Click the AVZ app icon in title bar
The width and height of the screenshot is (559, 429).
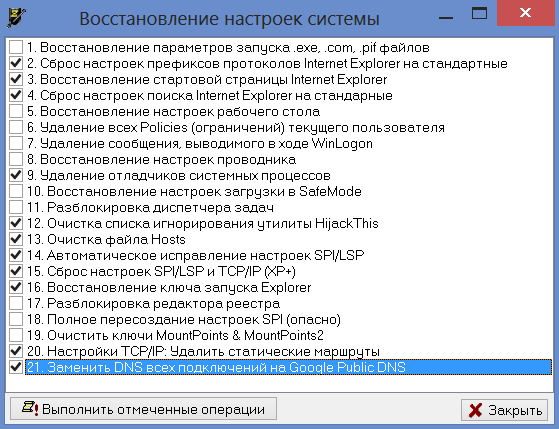click(16, 18)
